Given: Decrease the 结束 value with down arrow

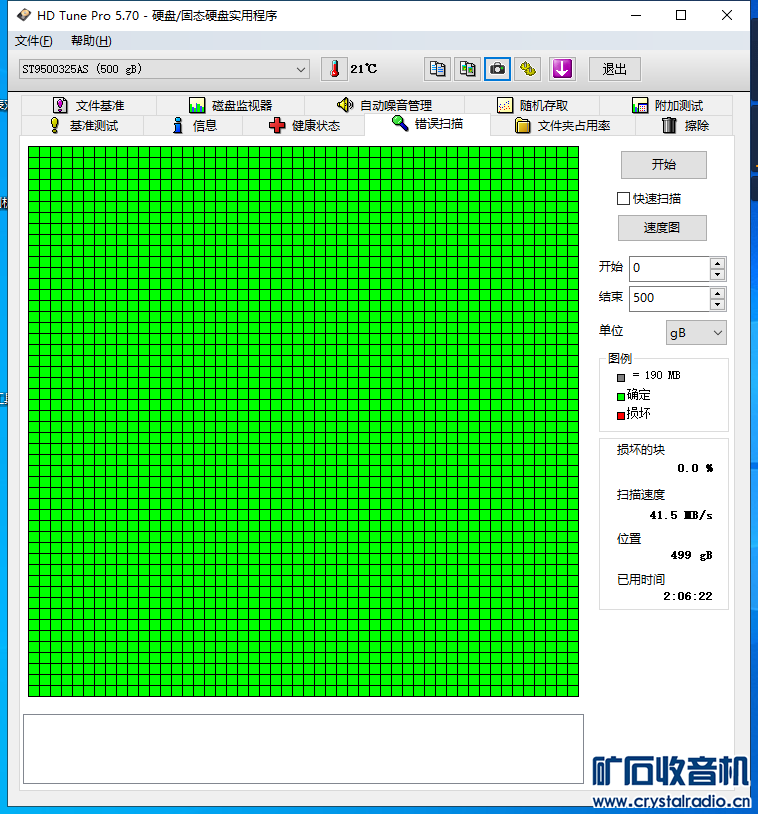Looking at the screenshot, I should (718, 304).
